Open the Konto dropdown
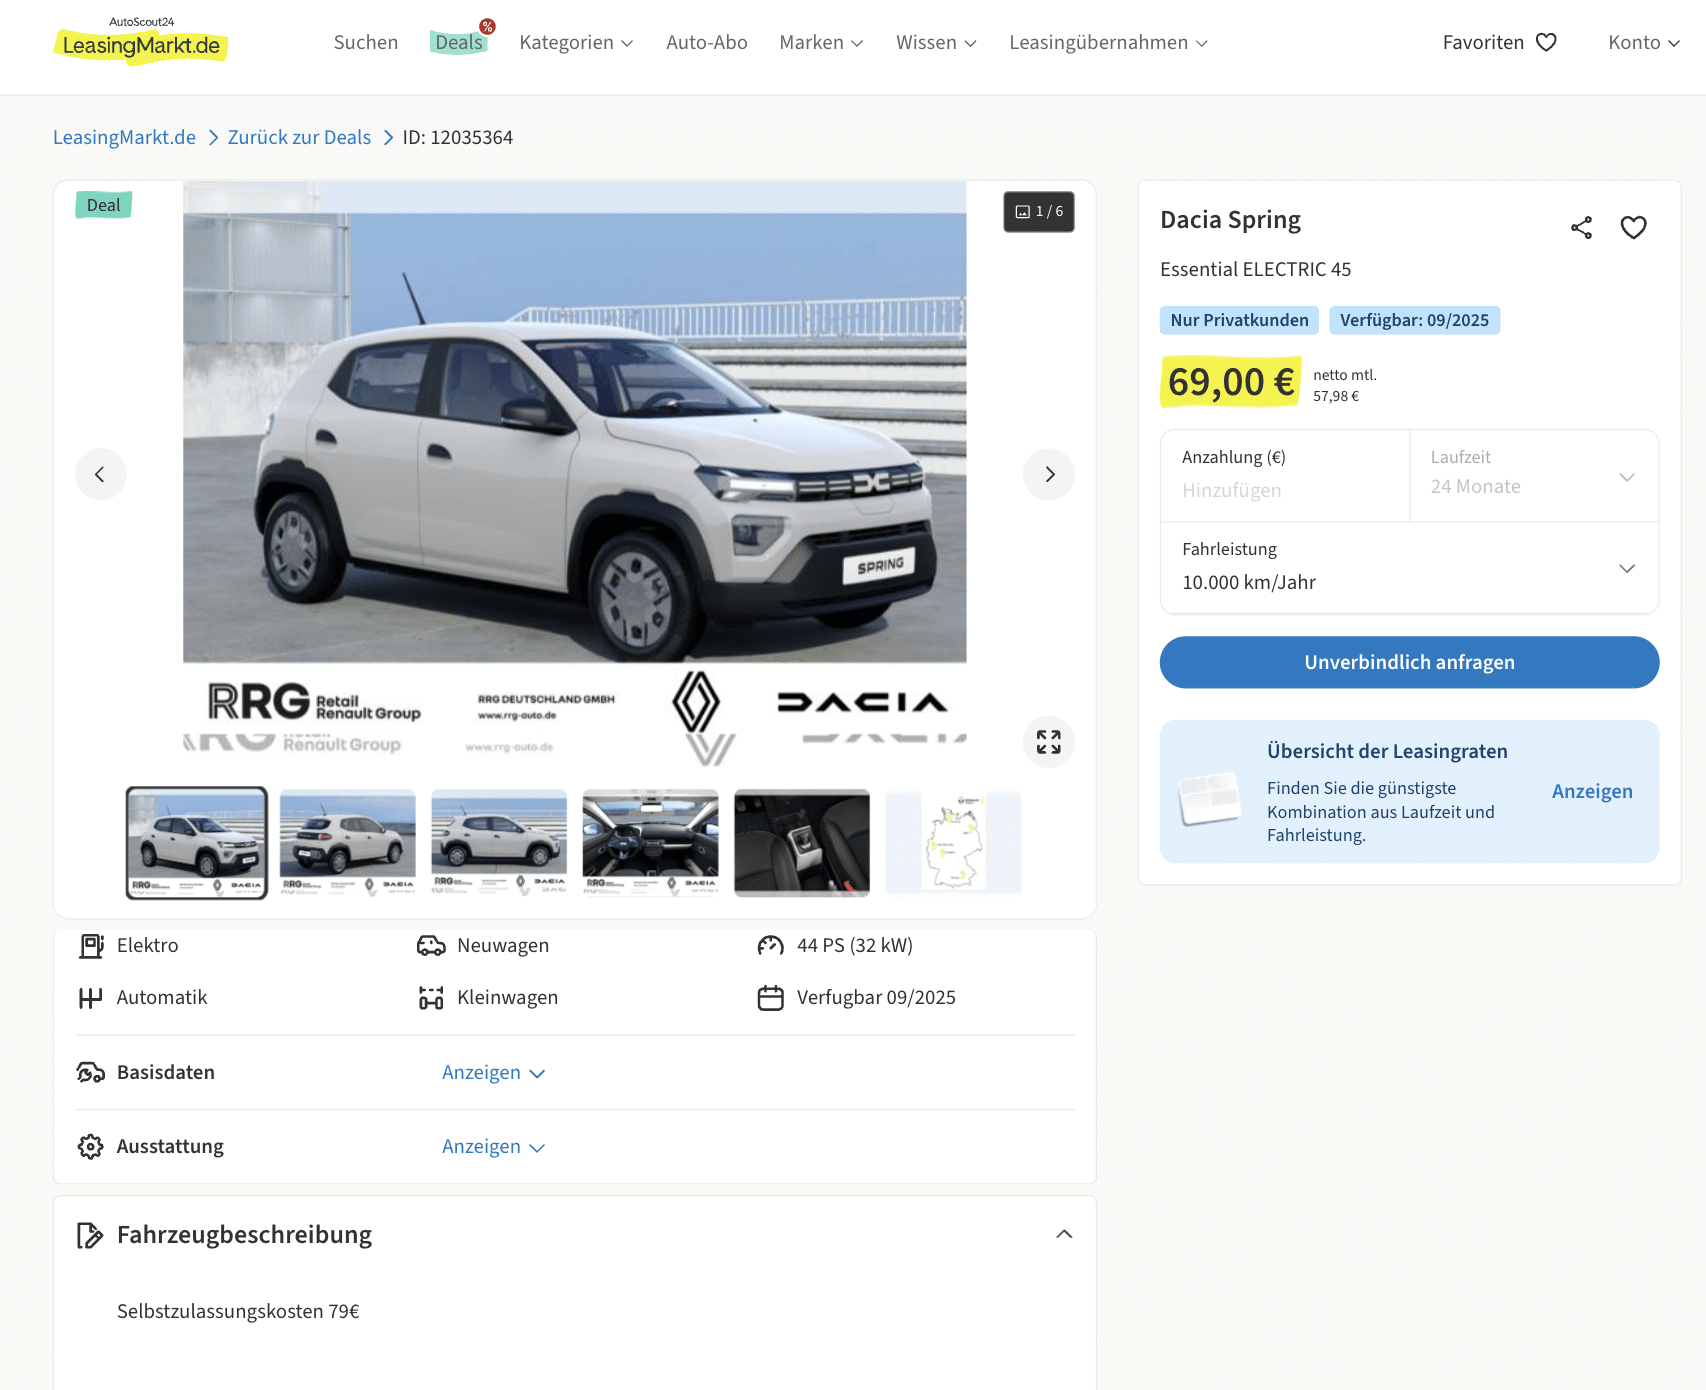Image resolution: width=1706 pixels, height=1390 pixels. 1643,42
